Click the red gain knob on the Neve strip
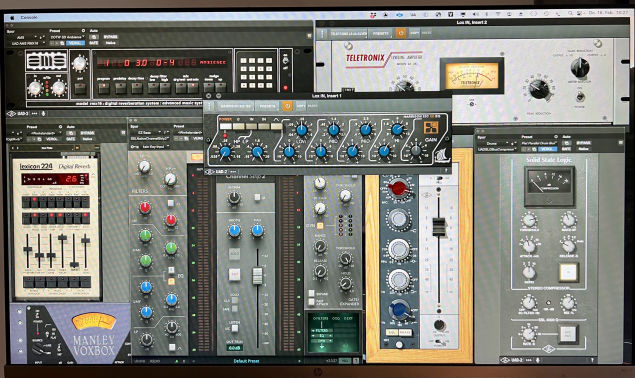The width and height of the screenshot is (635, 378). 398,188
